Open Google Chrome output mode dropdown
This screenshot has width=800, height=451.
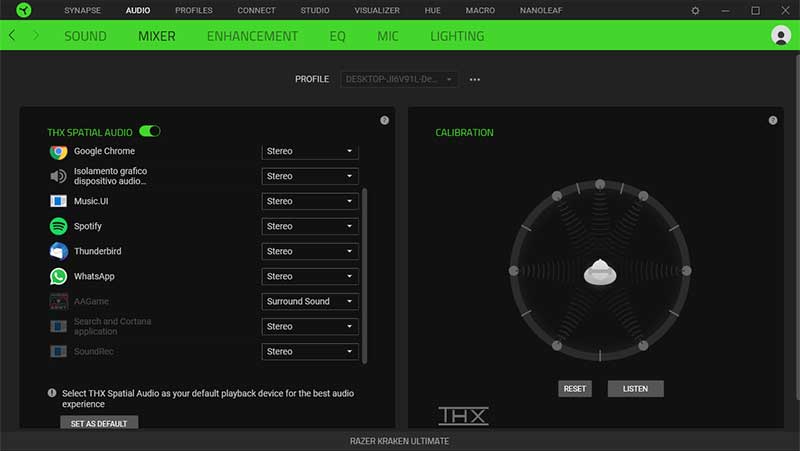click(x=310, y=152)
